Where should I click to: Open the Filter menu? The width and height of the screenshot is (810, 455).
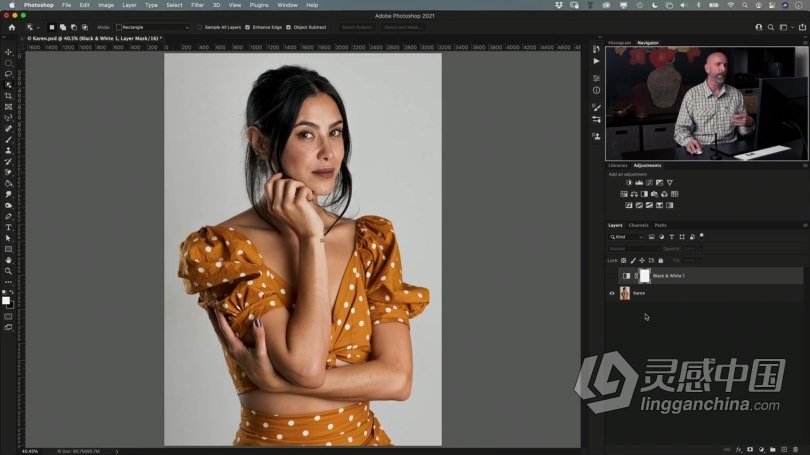197,5
